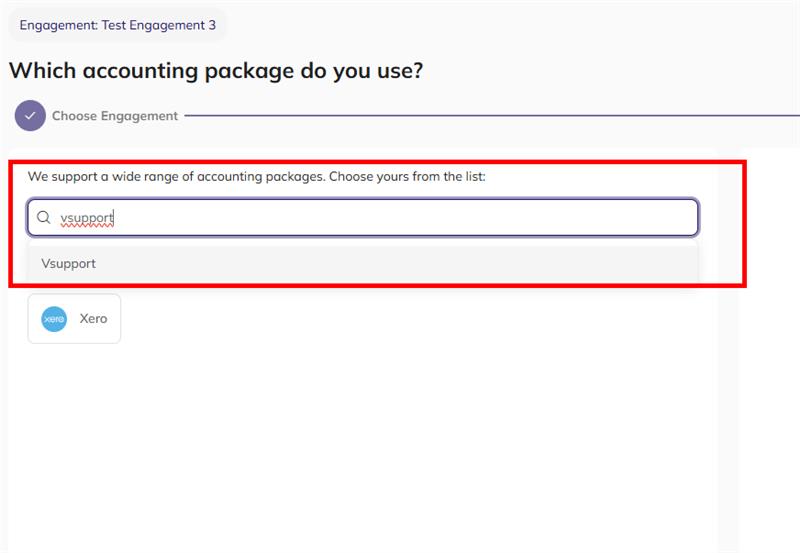Click the Xero text label
The image size is (800, 553).
point(93,319)
